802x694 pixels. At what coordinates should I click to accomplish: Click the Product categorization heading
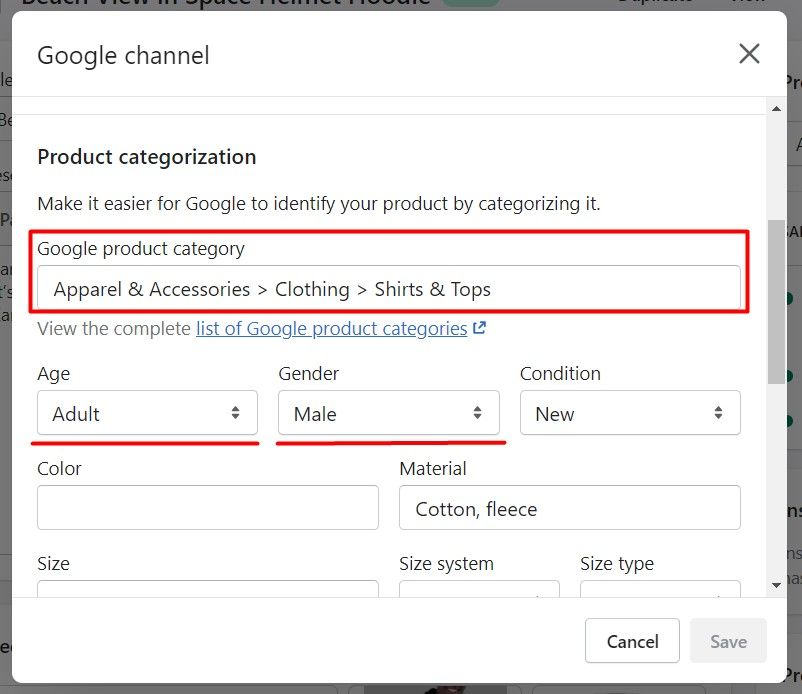[x=147, y=157]
